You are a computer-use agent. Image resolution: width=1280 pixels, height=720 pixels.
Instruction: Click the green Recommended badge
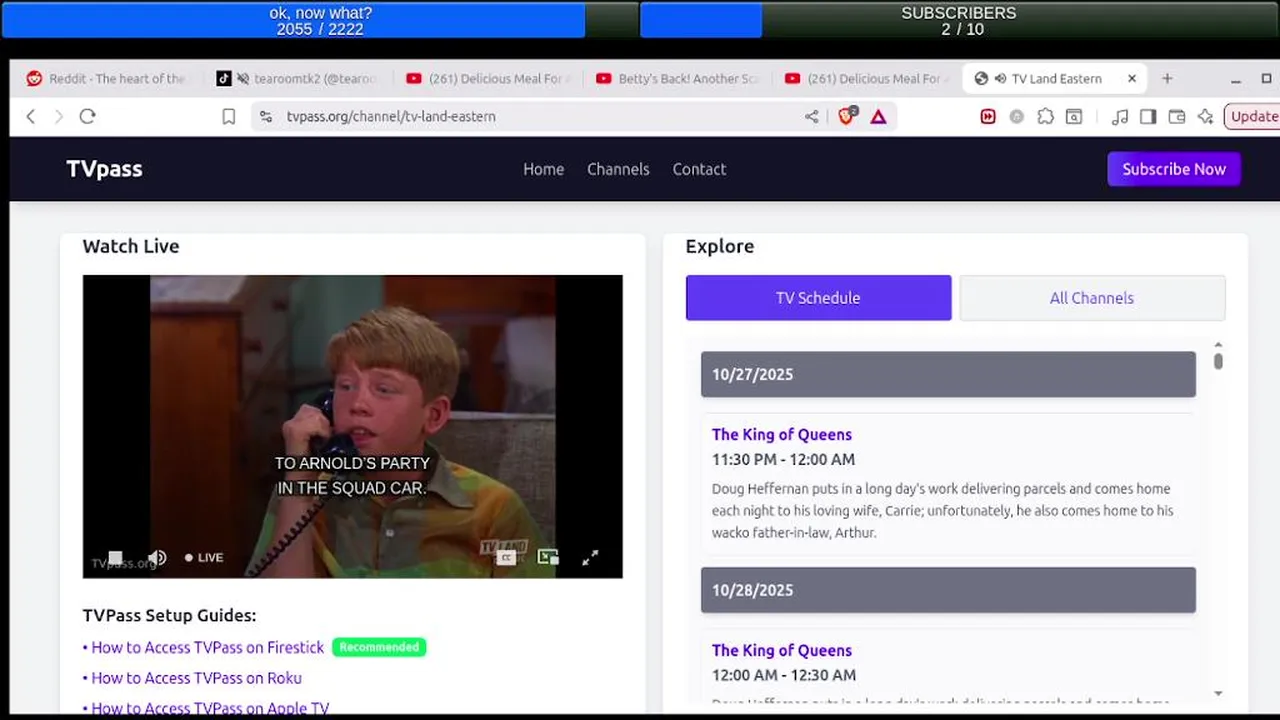379,647
